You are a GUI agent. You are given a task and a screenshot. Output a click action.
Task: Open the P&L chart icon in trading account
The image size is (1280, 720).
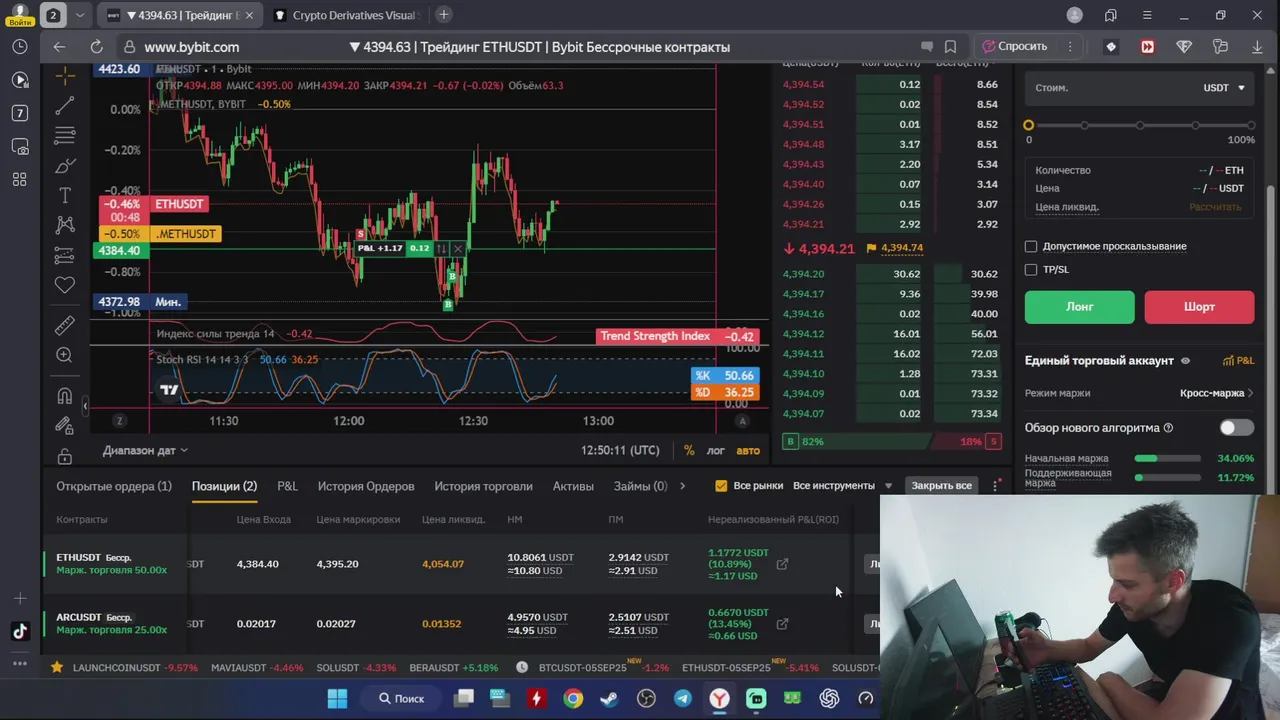[1238, 360]
